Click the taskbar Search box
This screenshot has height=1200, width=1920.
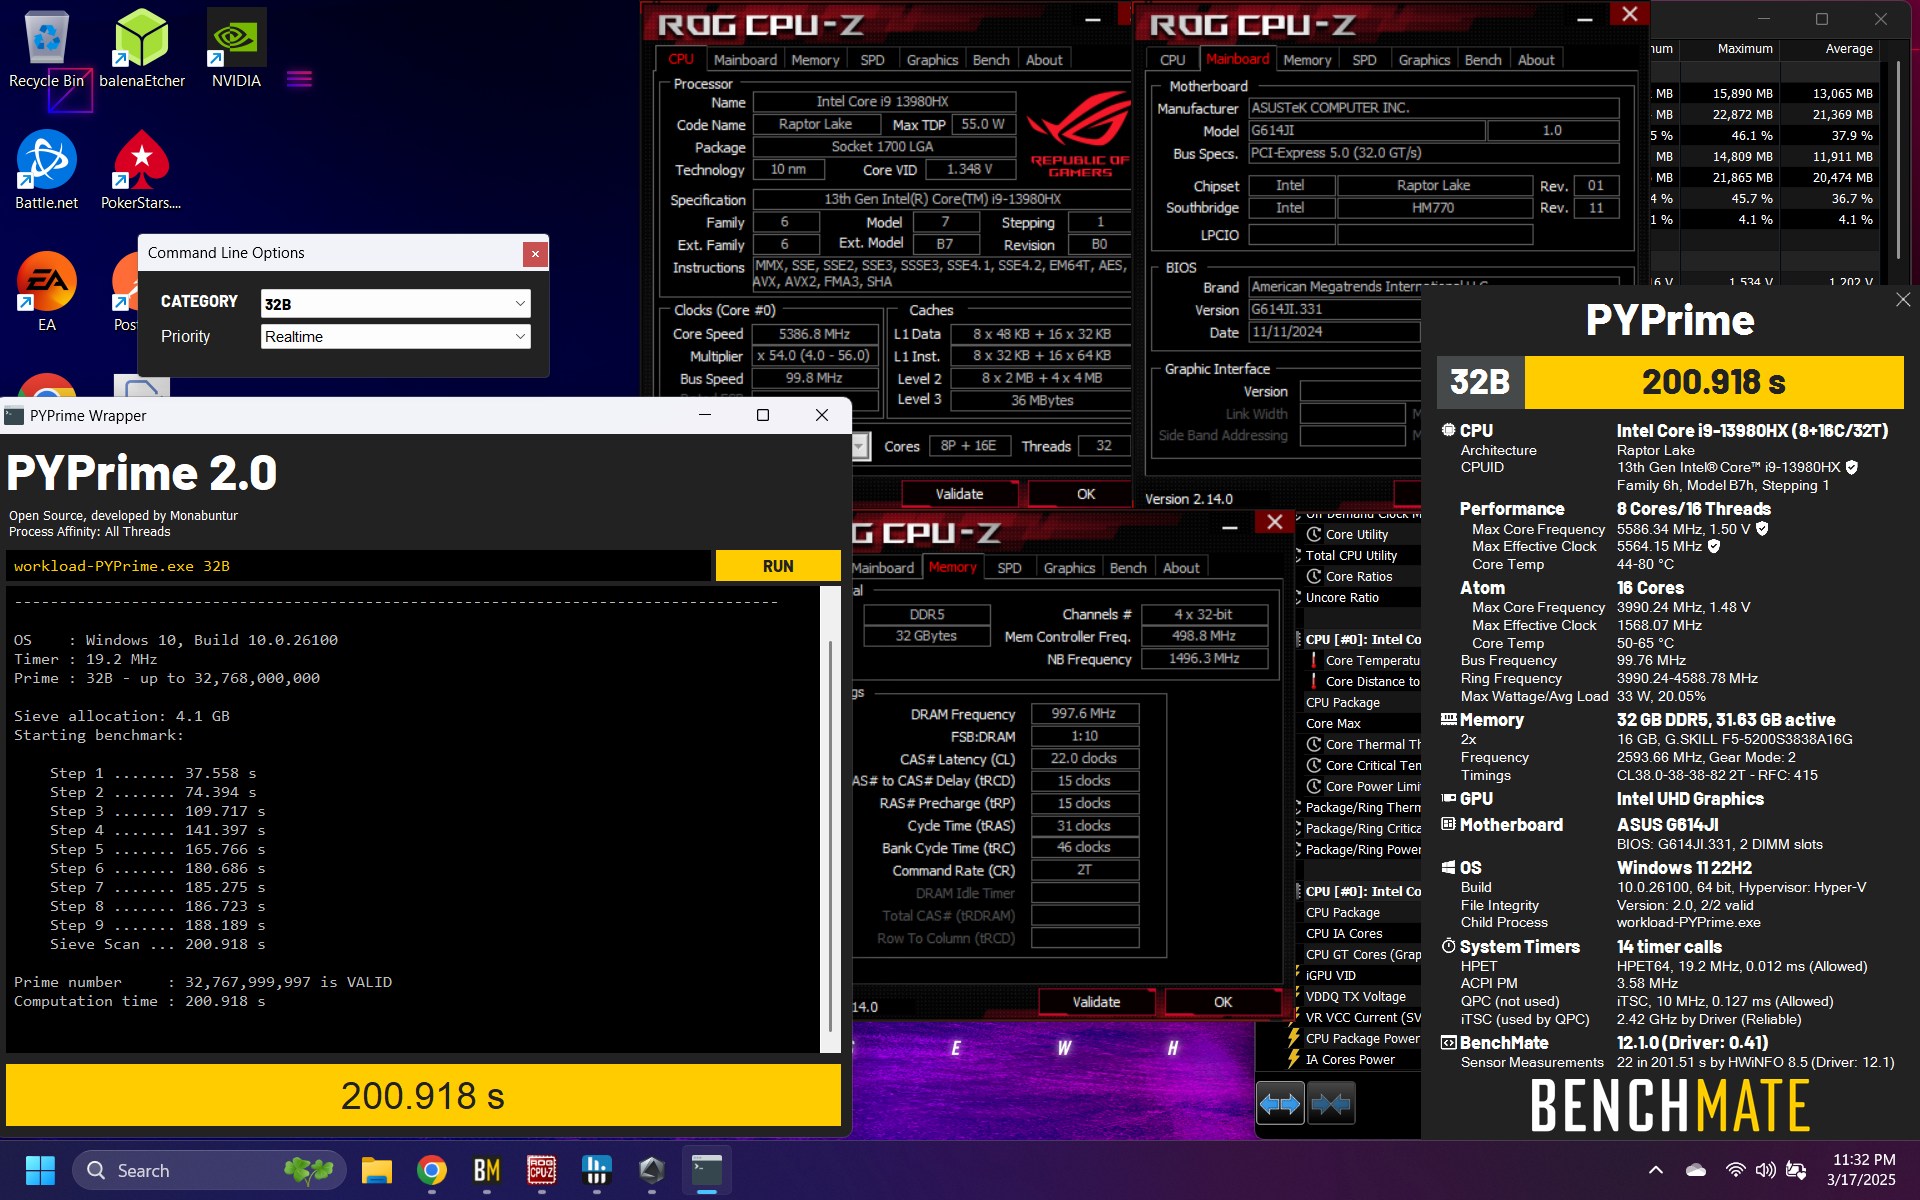tap(209, 1170)
